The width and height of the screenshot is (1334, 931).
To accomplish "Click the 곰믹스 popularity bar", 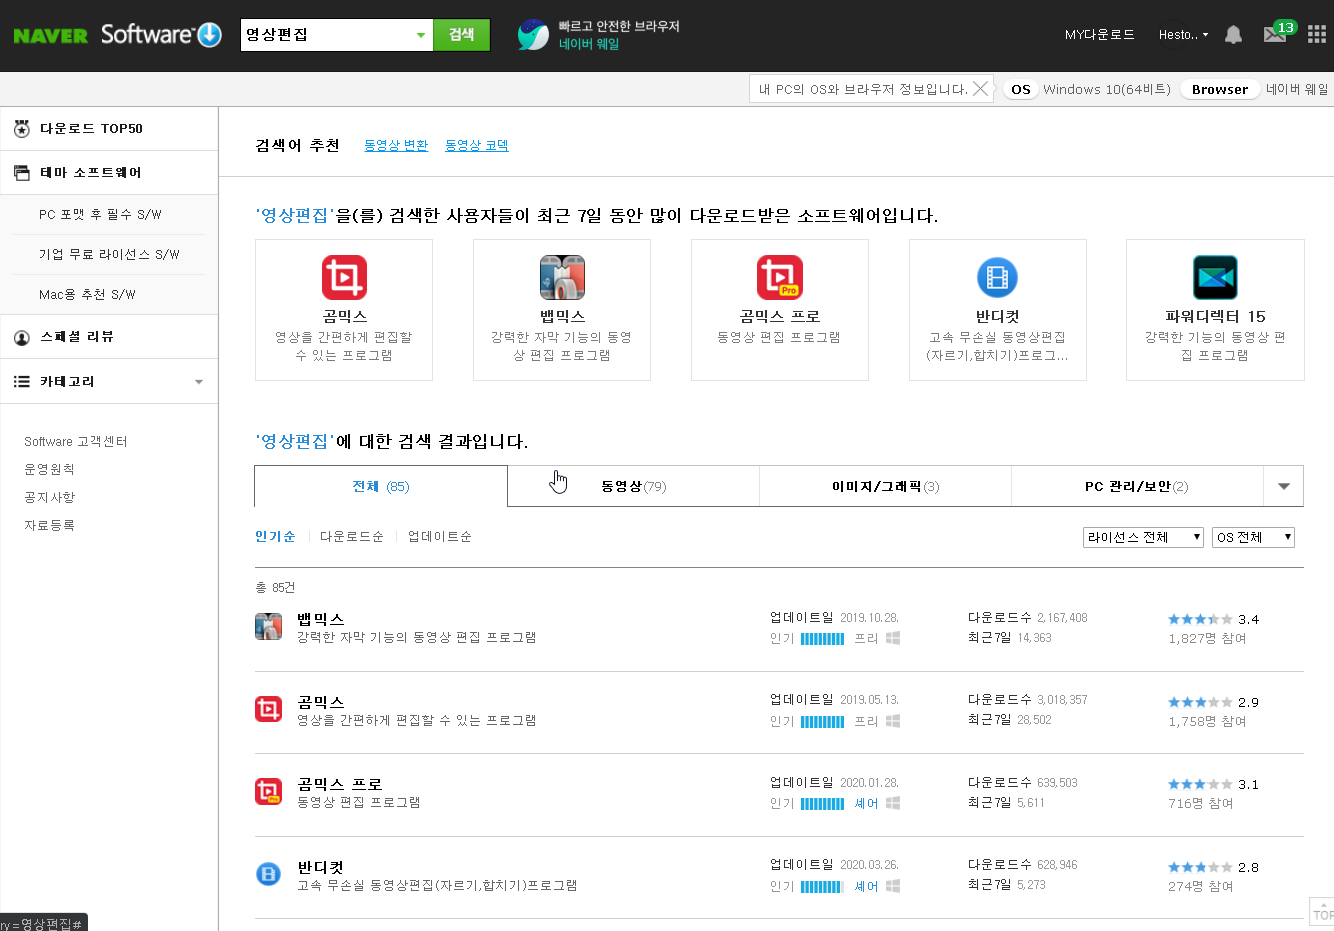I will coord(822,721).
